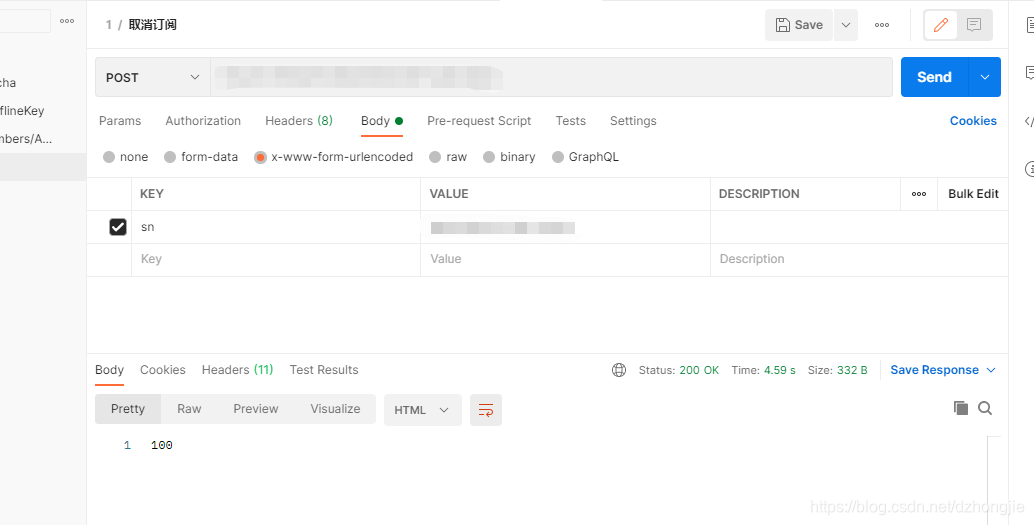The height and width of the screenshot is (525, 1034).
Task: Switch to Raw response view
Action: click(189, 409)
